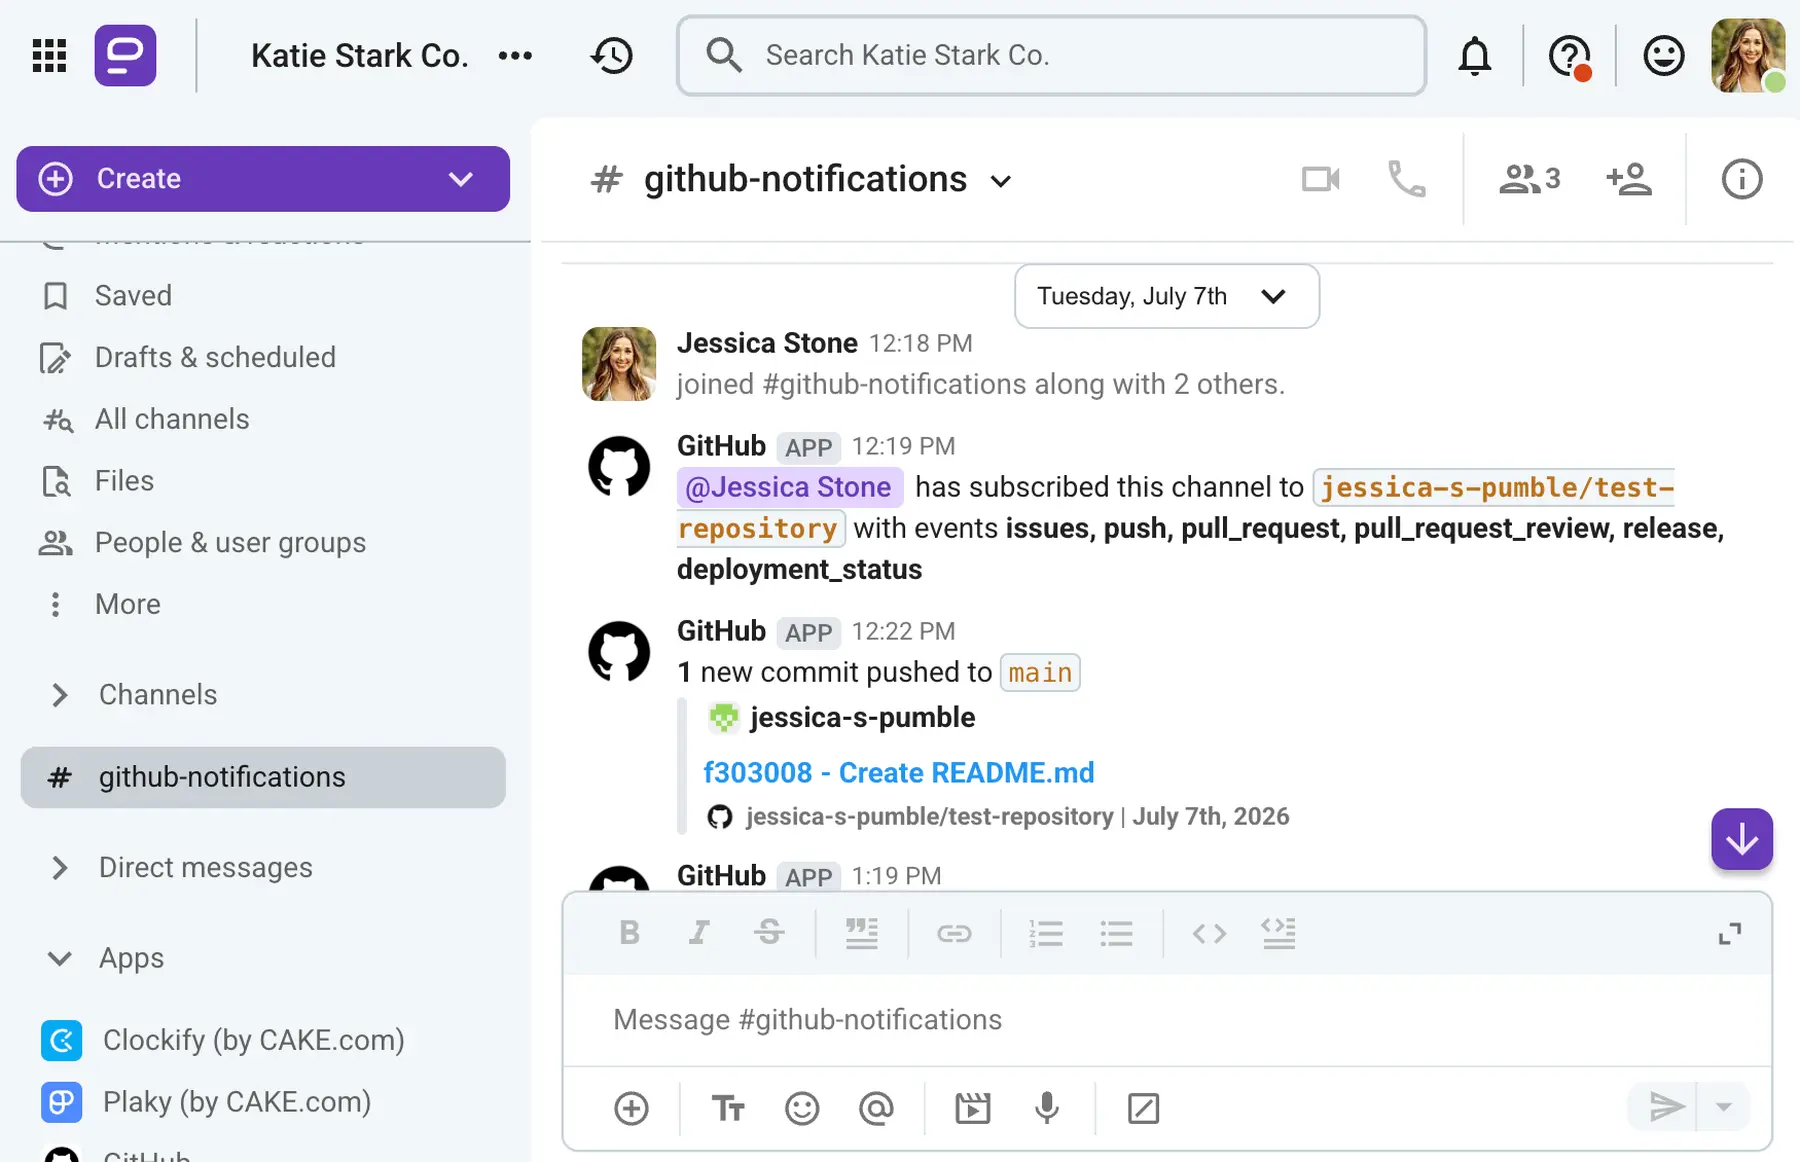Toggle italic text formatting

(x=698, y=933)
